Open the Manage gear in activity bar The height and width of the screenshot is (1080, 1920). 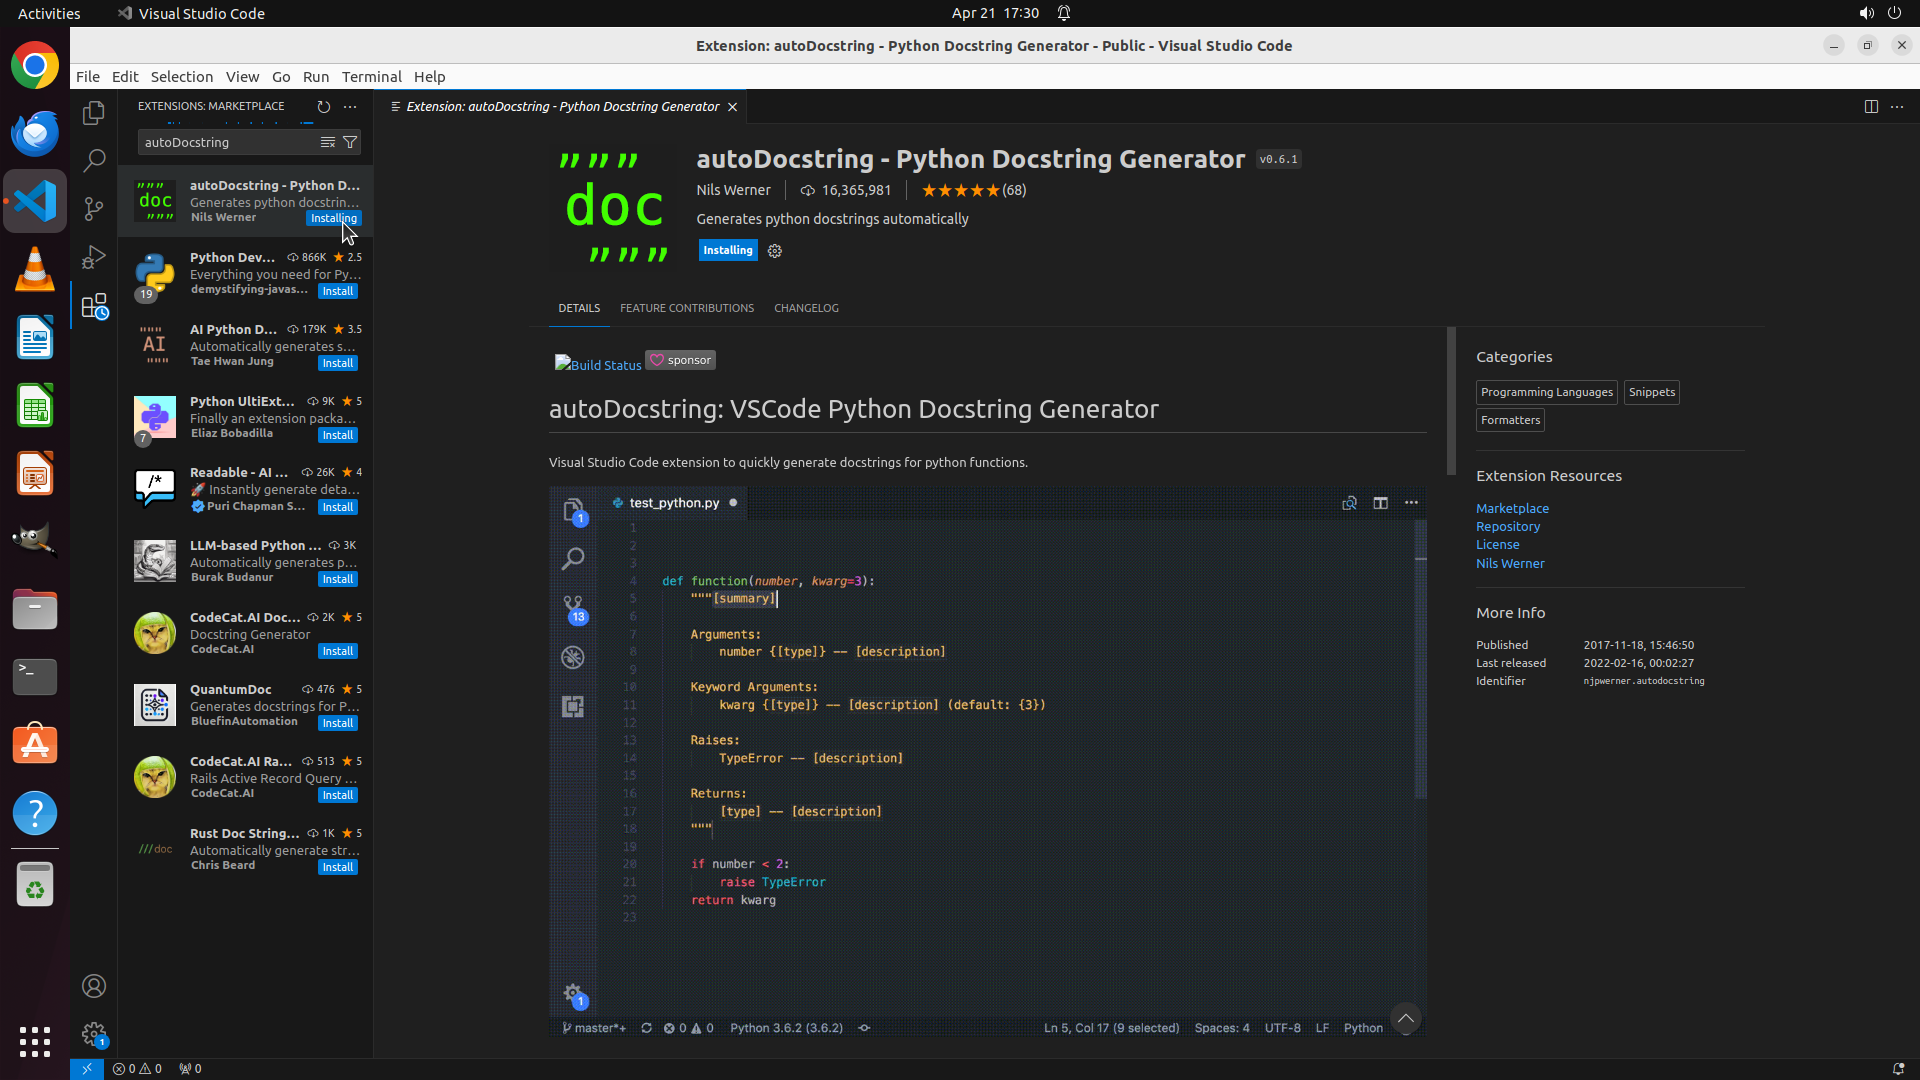click(94, 1033)
